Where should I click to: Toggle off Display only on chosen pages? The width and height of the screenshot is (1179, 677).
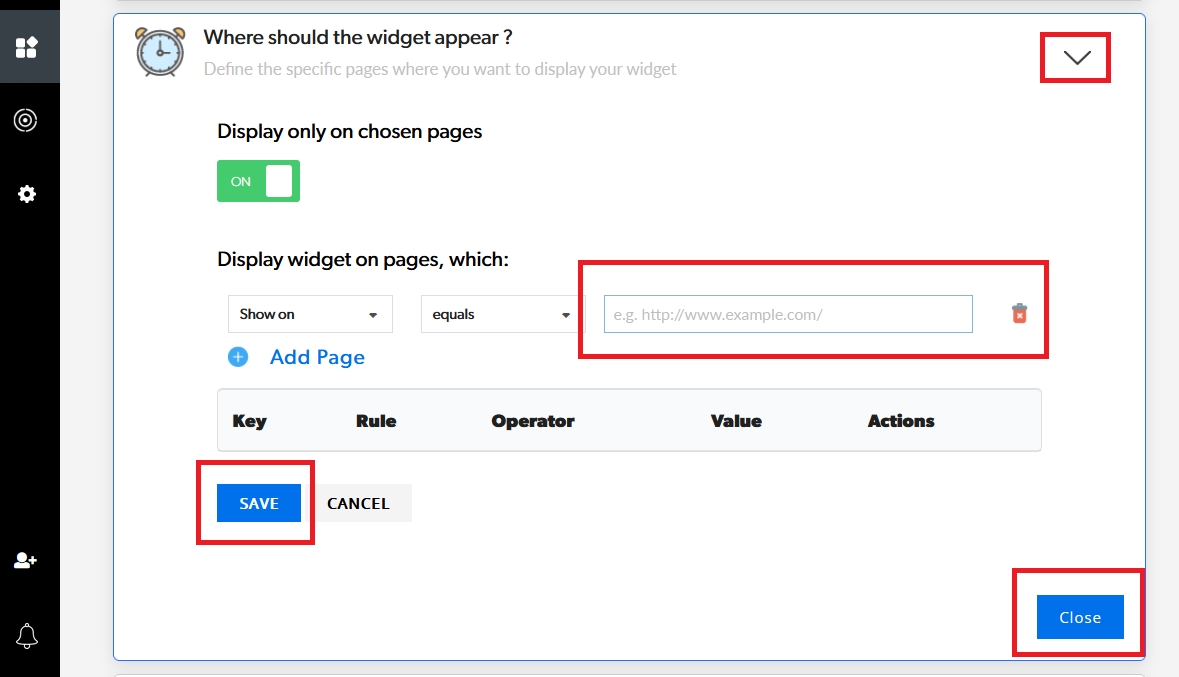(258, 181)
